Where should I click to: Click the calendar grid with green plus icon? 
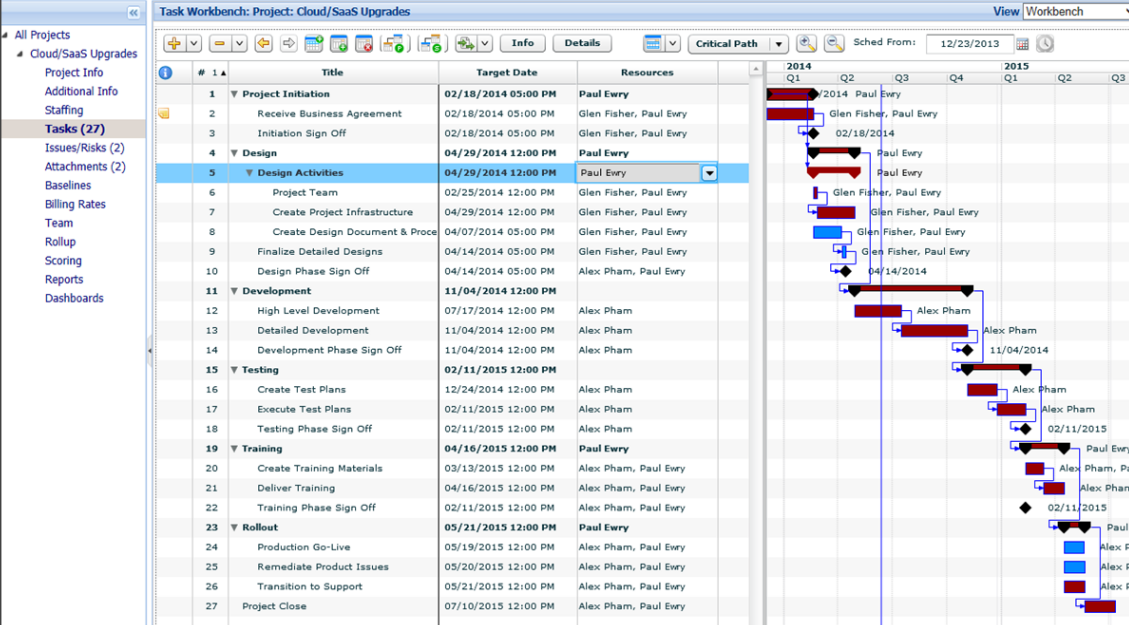pos(314,43)
